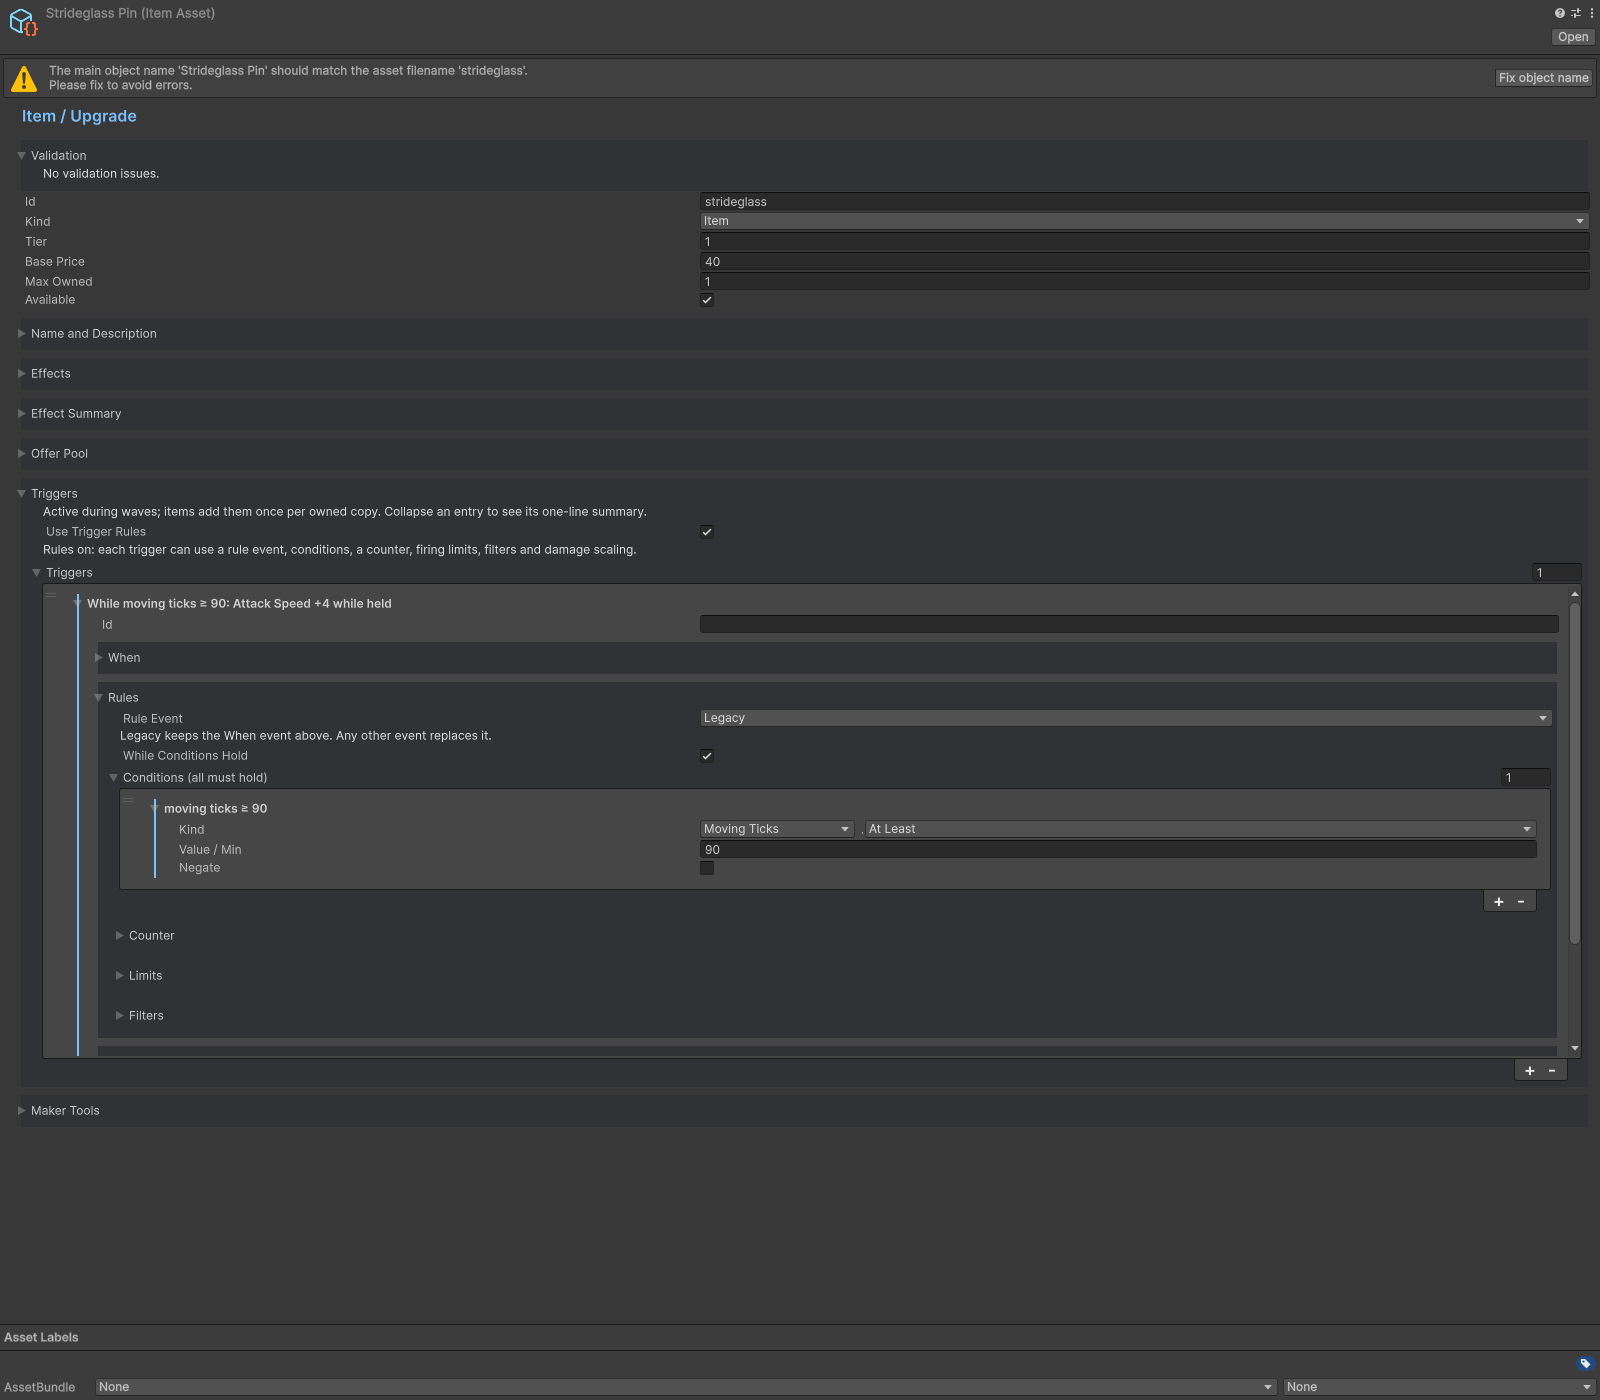Viewport: 1600px width, 1400px height.
Task: Open the help reference question-mark icon
Action: coord(1559,13)
